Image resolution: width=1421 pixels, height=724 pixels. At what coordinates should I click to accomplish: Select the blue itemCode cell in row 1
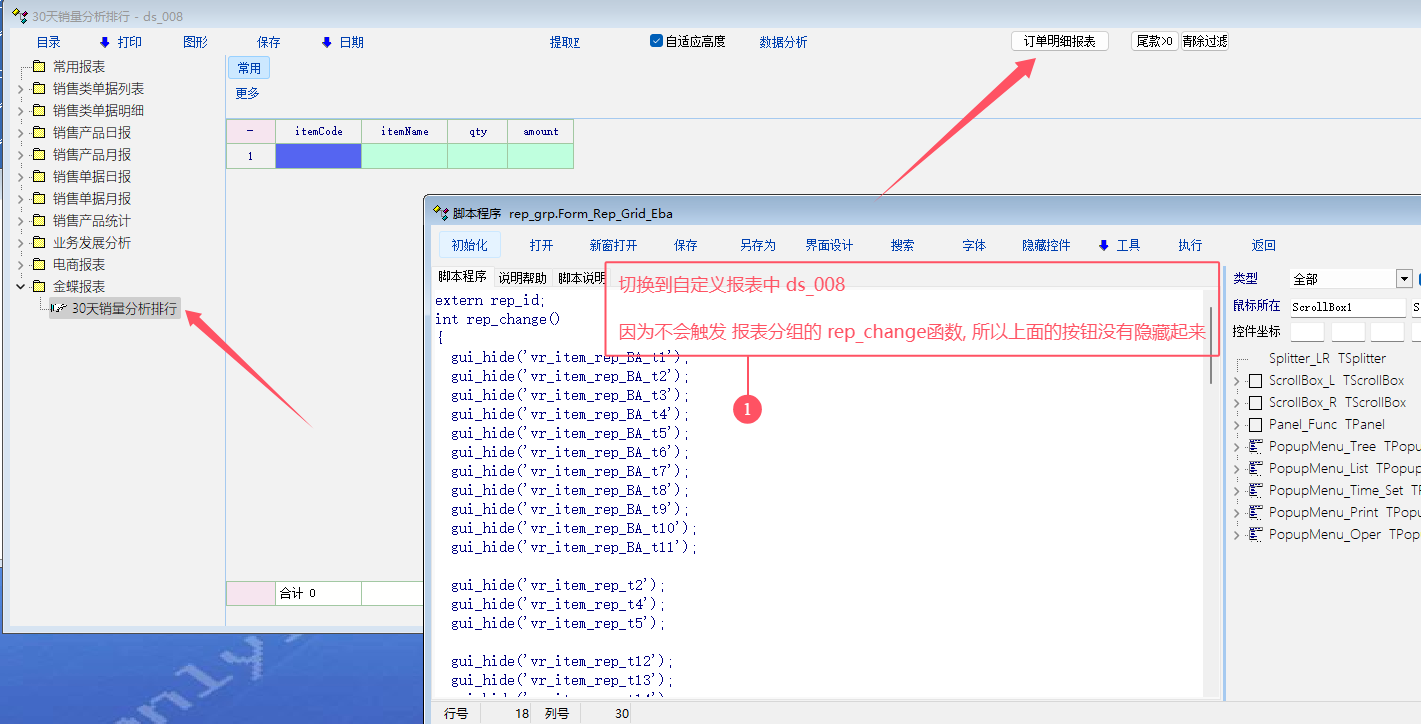[x=318, y=156]
